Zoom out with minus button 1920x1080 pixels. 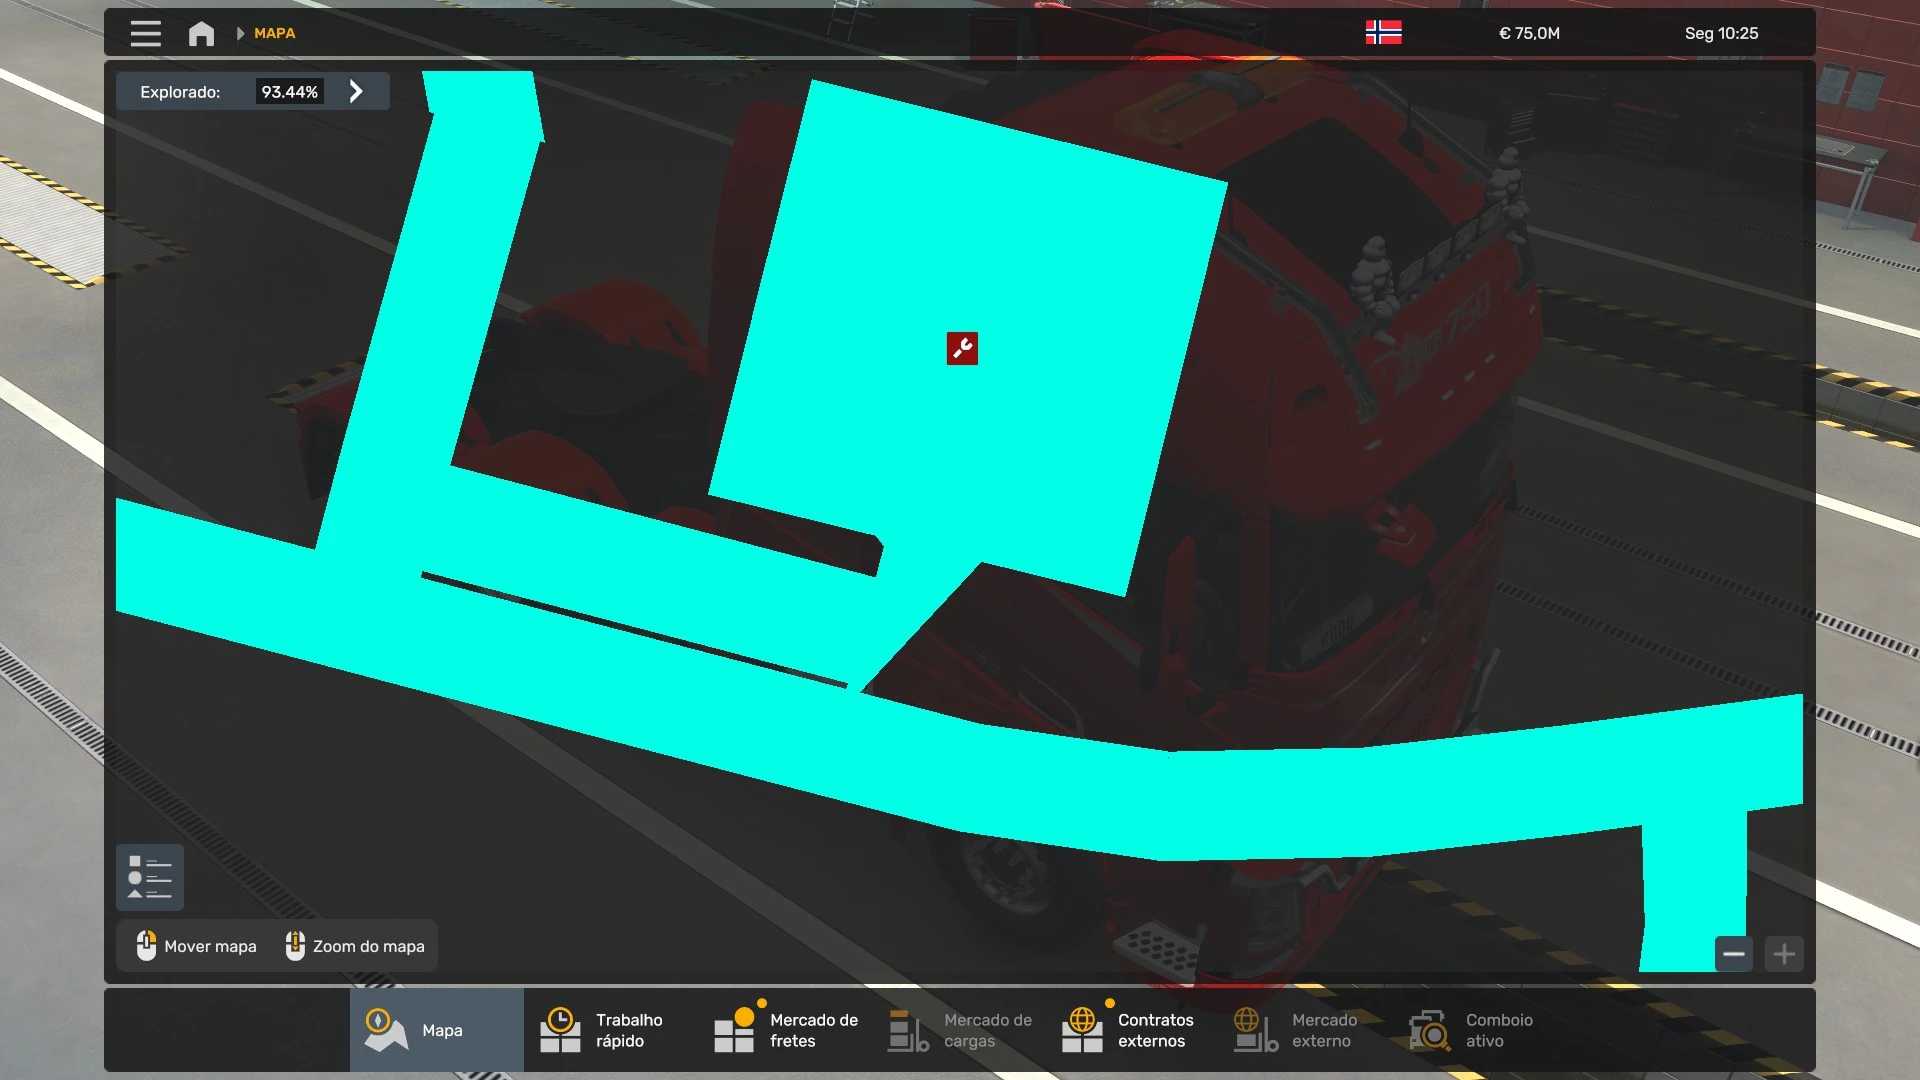pos(1734,954)
